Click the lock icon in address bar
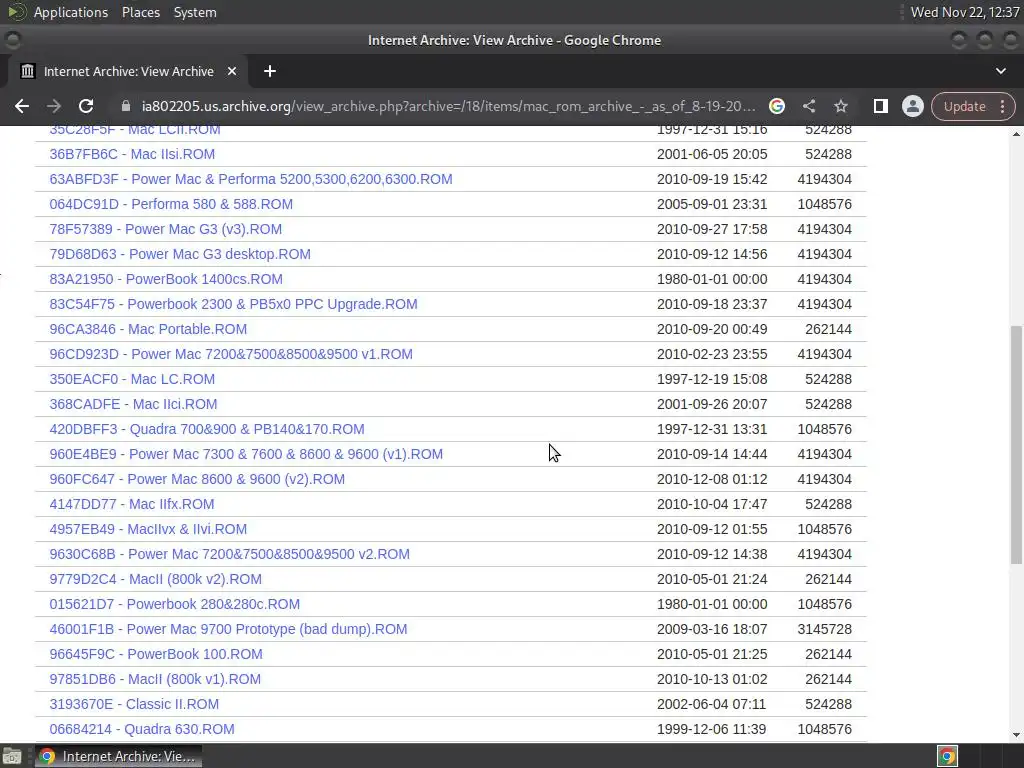The image size is (1024, 768). pos(126,106)
